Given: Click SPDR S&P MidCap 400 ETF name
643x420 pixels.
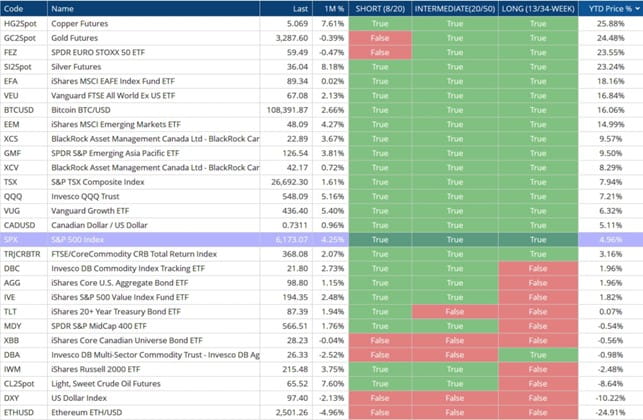Looking at the screenshot, I should click(98, 326).
